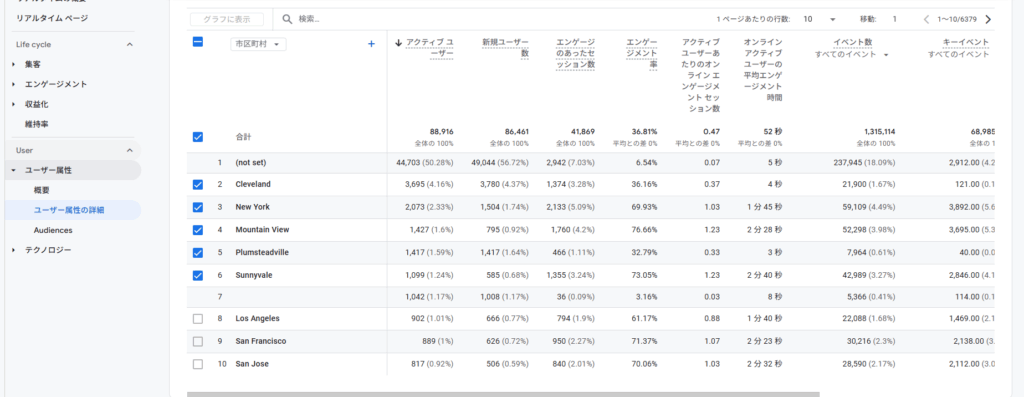Click the horizontal scrollbar below the table
This screenshot has width=1024, height=397.
tap(503, 394)
